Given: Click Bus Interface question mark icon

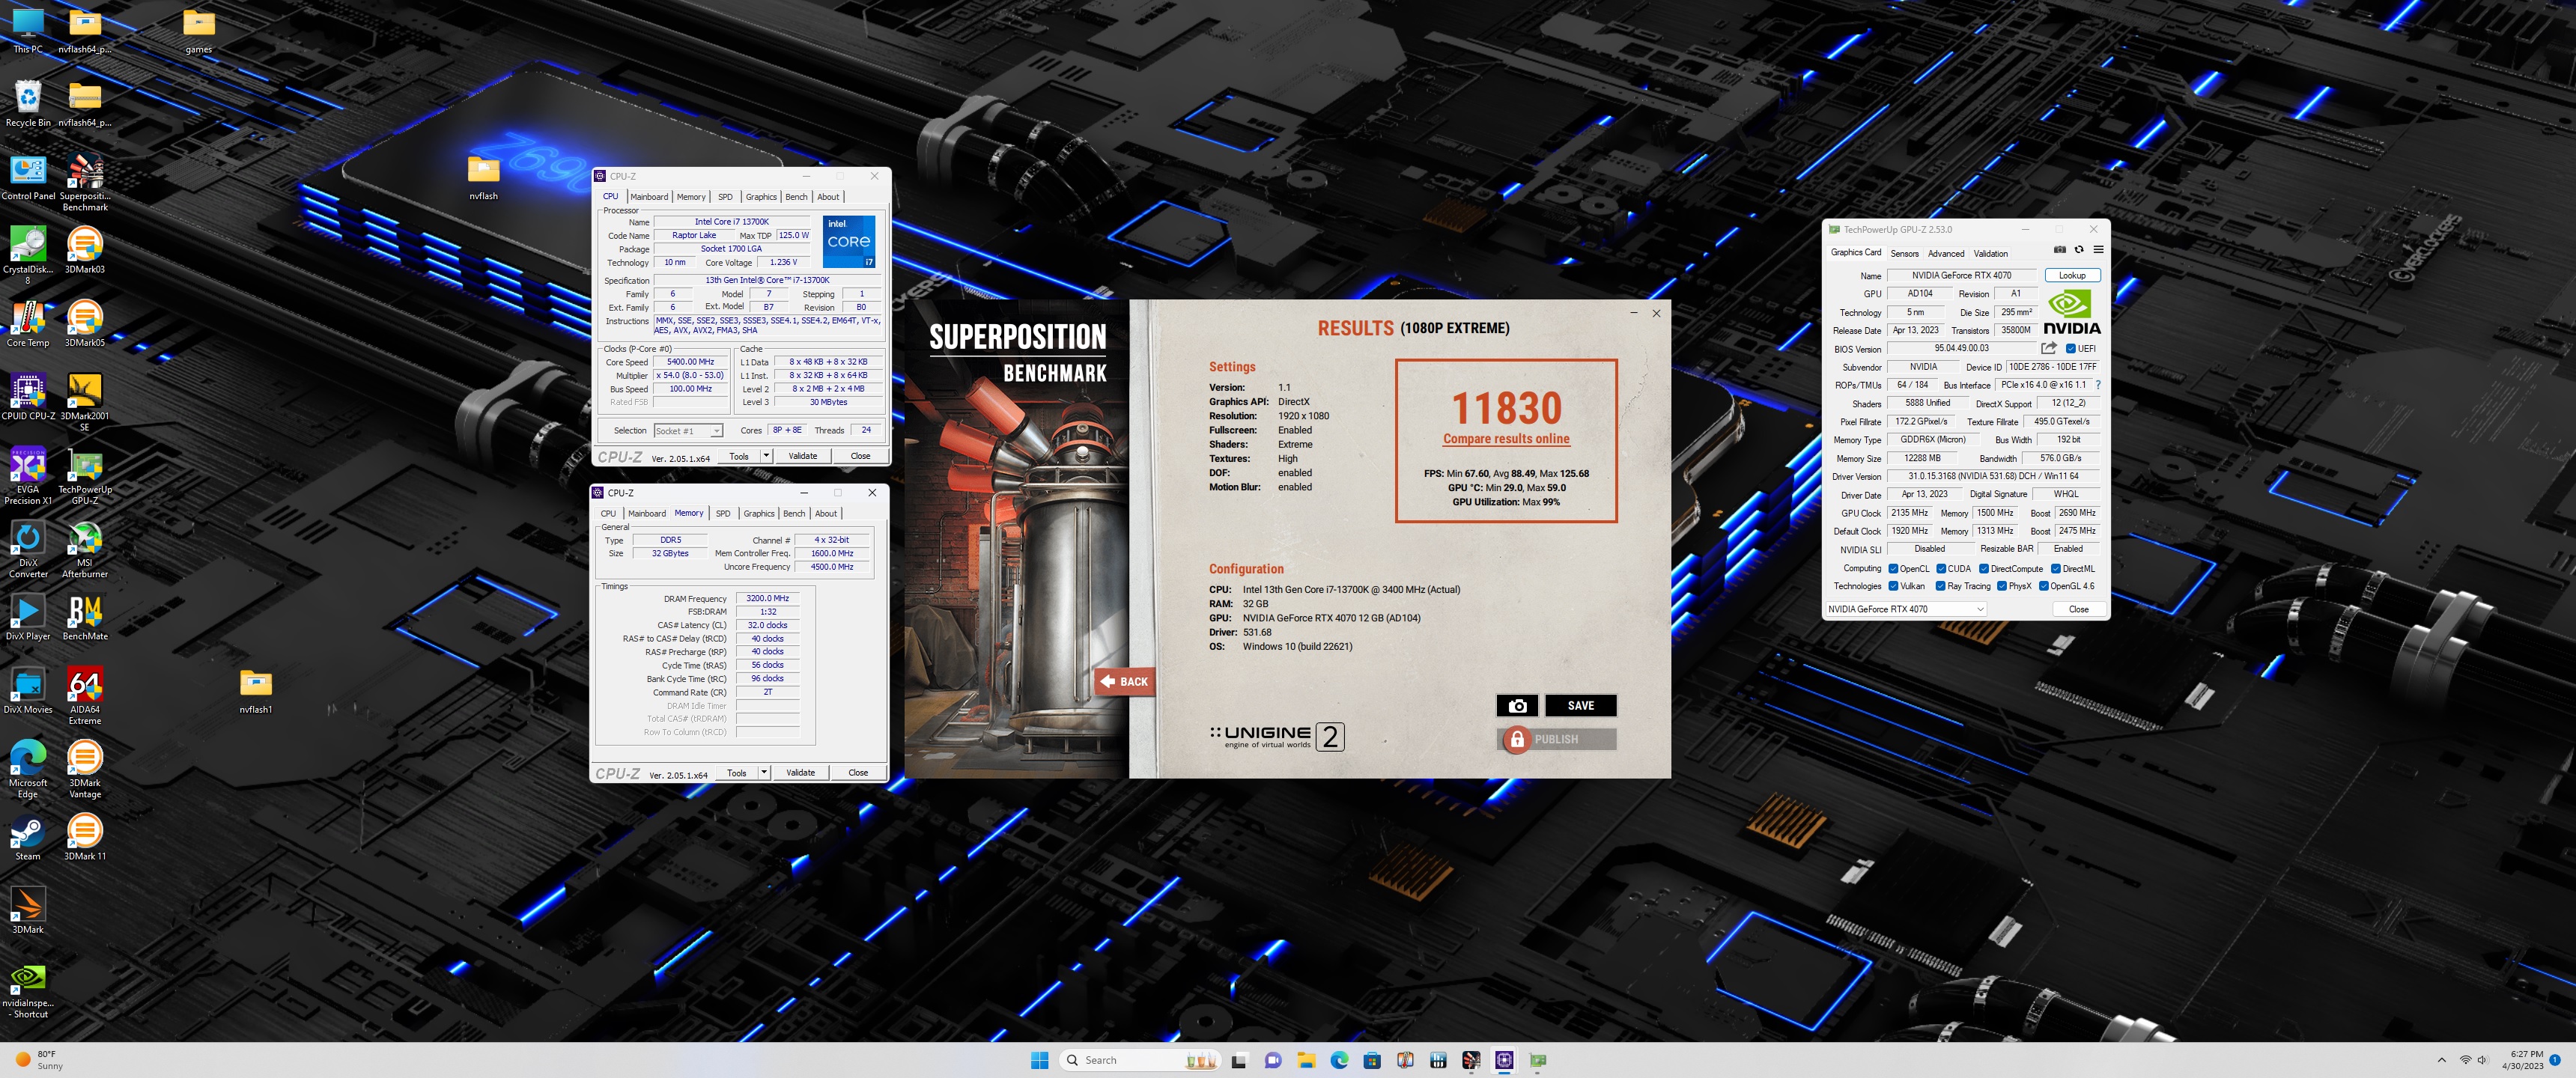Looking at the screenshot, I should click(x=2097, y=385).
